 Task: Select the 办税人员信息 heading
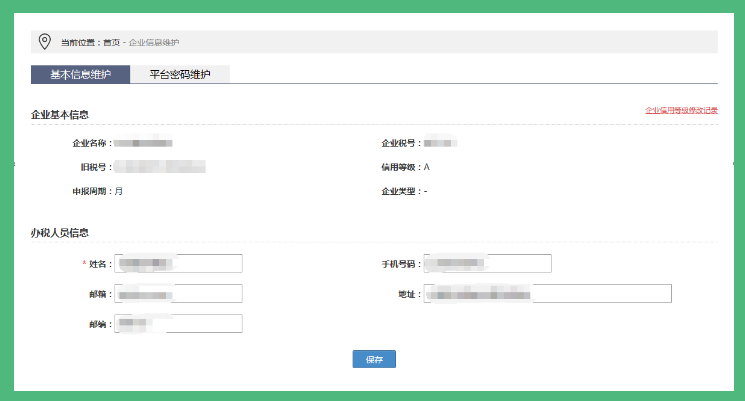[x=60, y=233]
